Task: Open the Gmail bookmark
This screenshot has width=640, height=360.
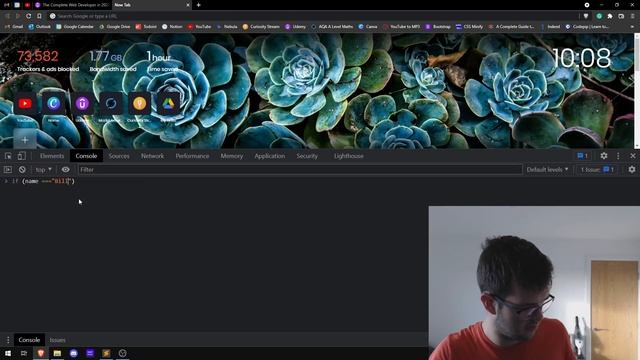Action: pyautogui.click(x=14, y=27)
